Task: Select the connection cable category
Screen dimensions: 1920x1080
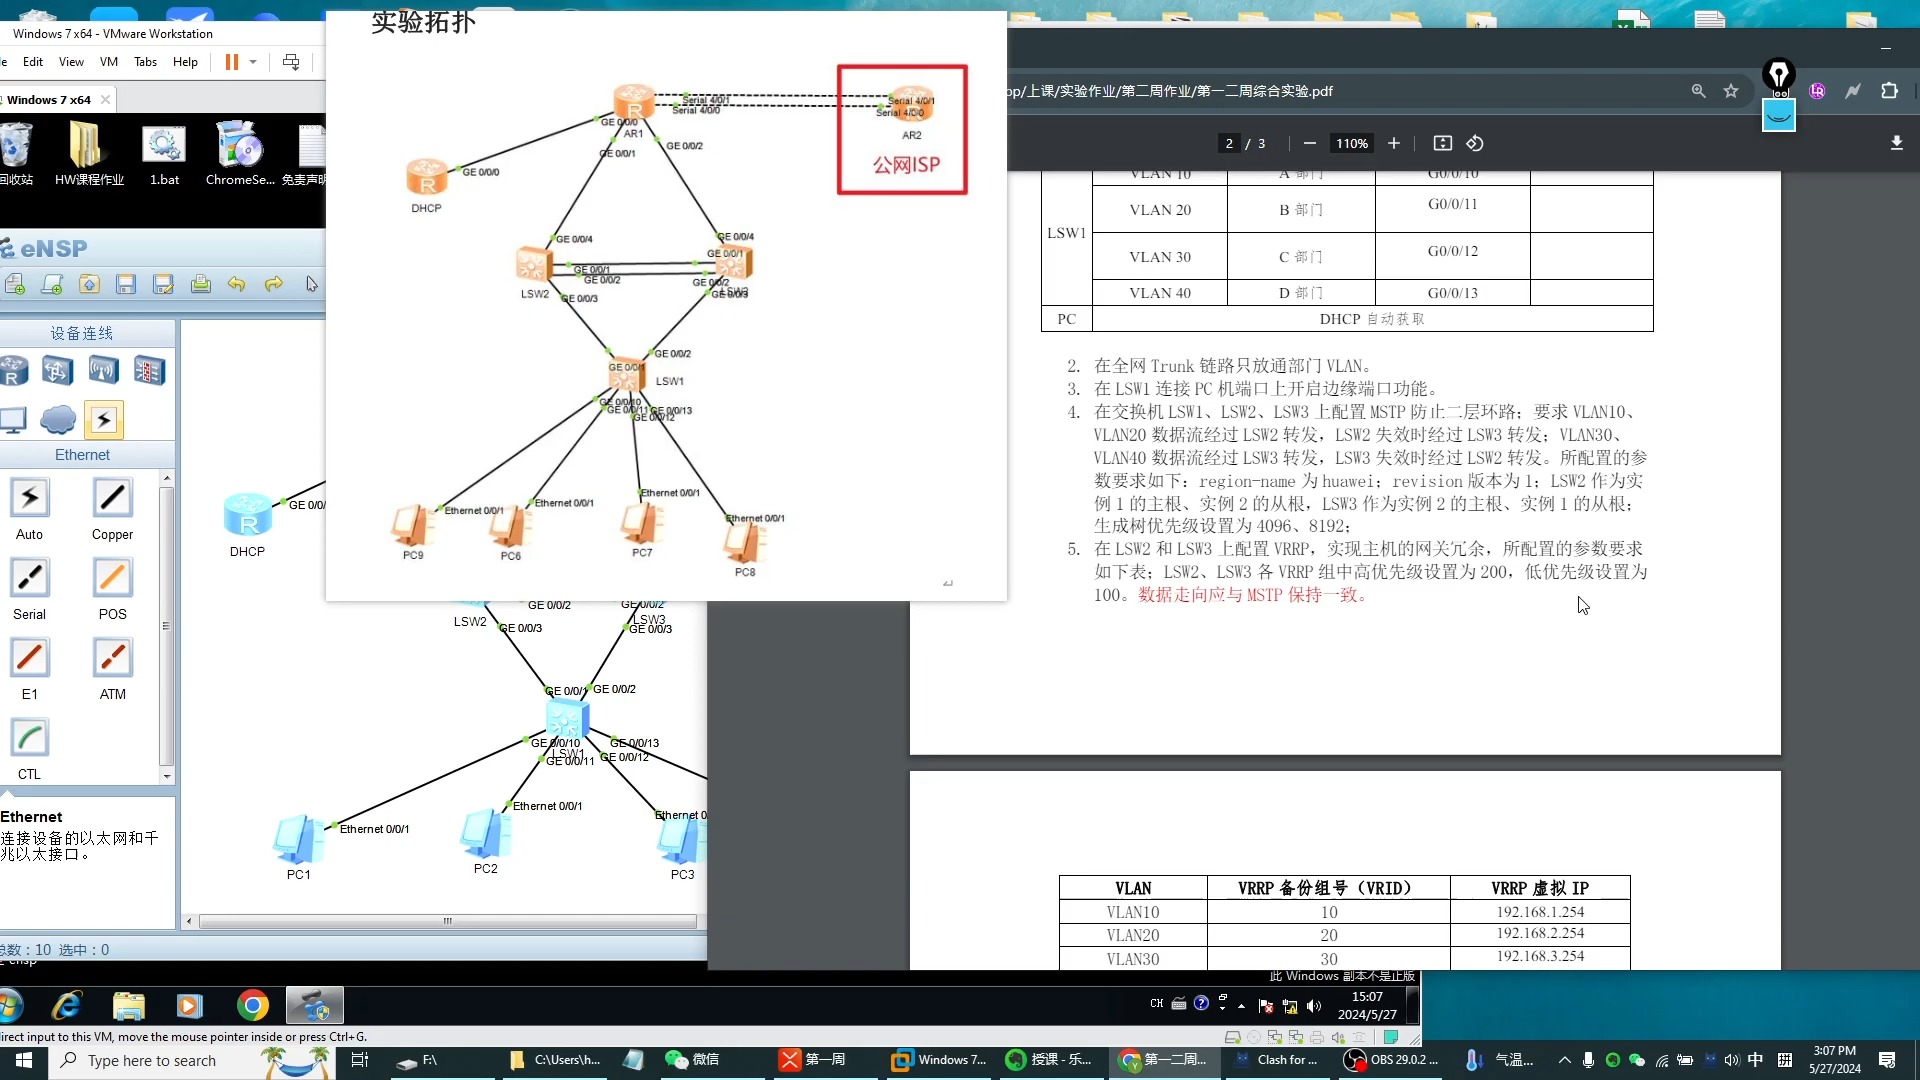Action: pos(104,420)
